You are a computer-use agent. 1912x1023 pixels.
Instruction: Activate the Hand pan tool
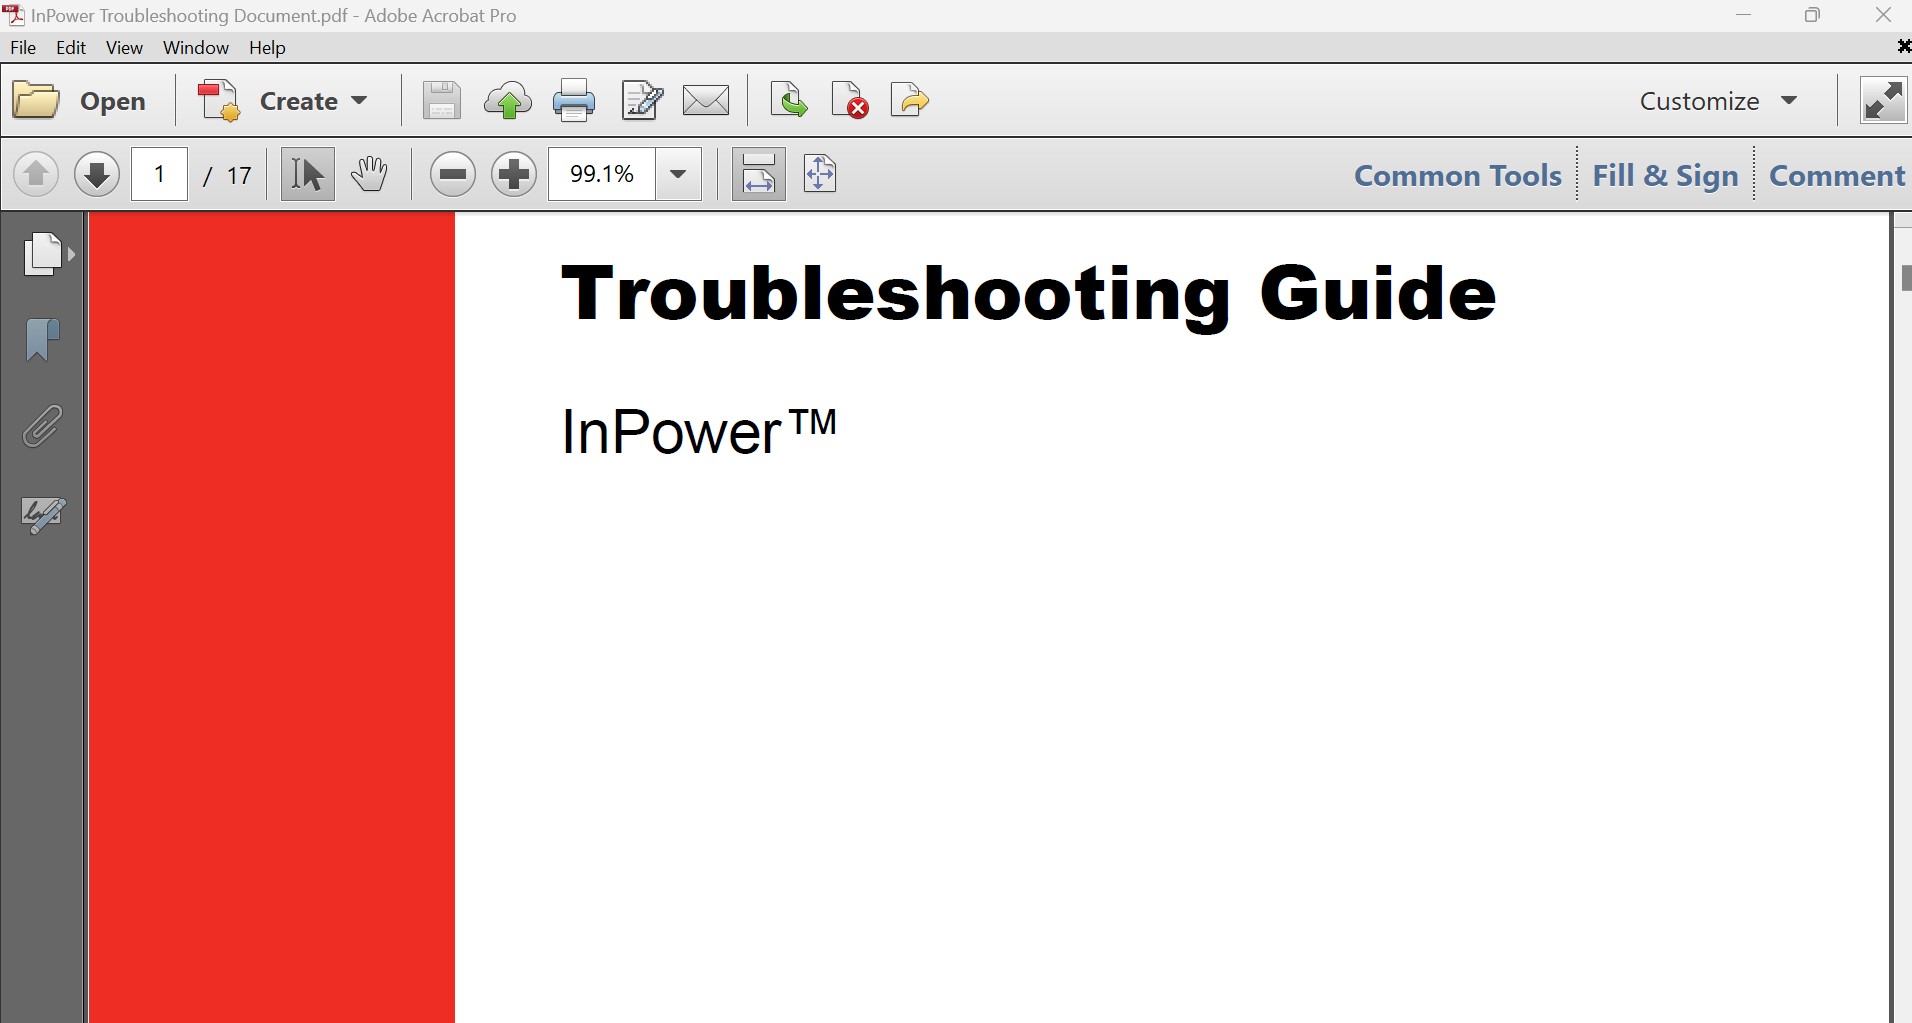370,175
